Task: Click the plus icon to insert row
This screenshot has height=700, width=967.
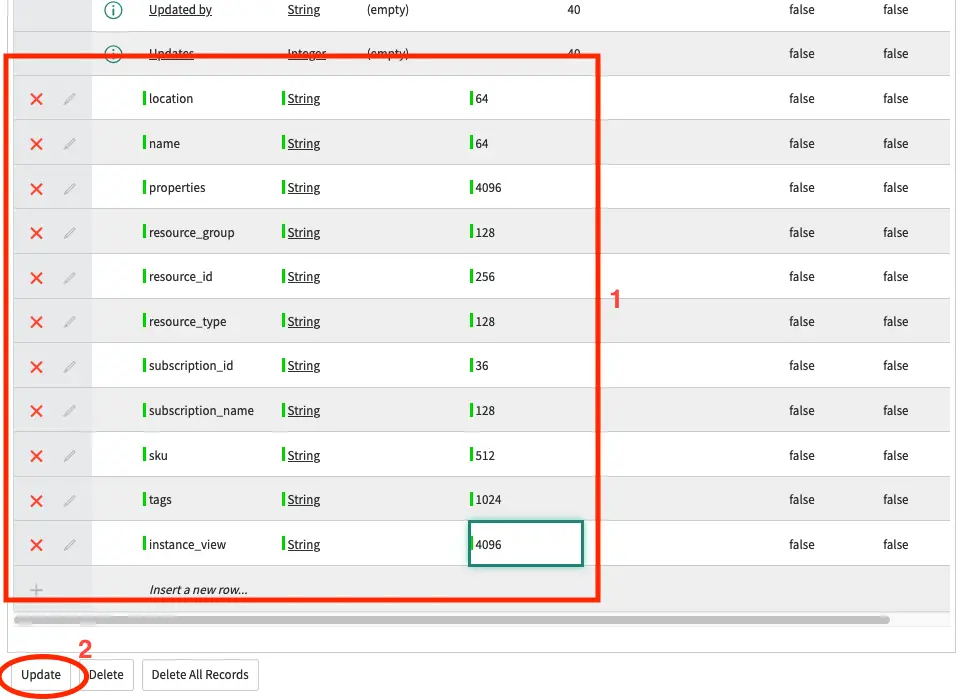Action: 37,590
